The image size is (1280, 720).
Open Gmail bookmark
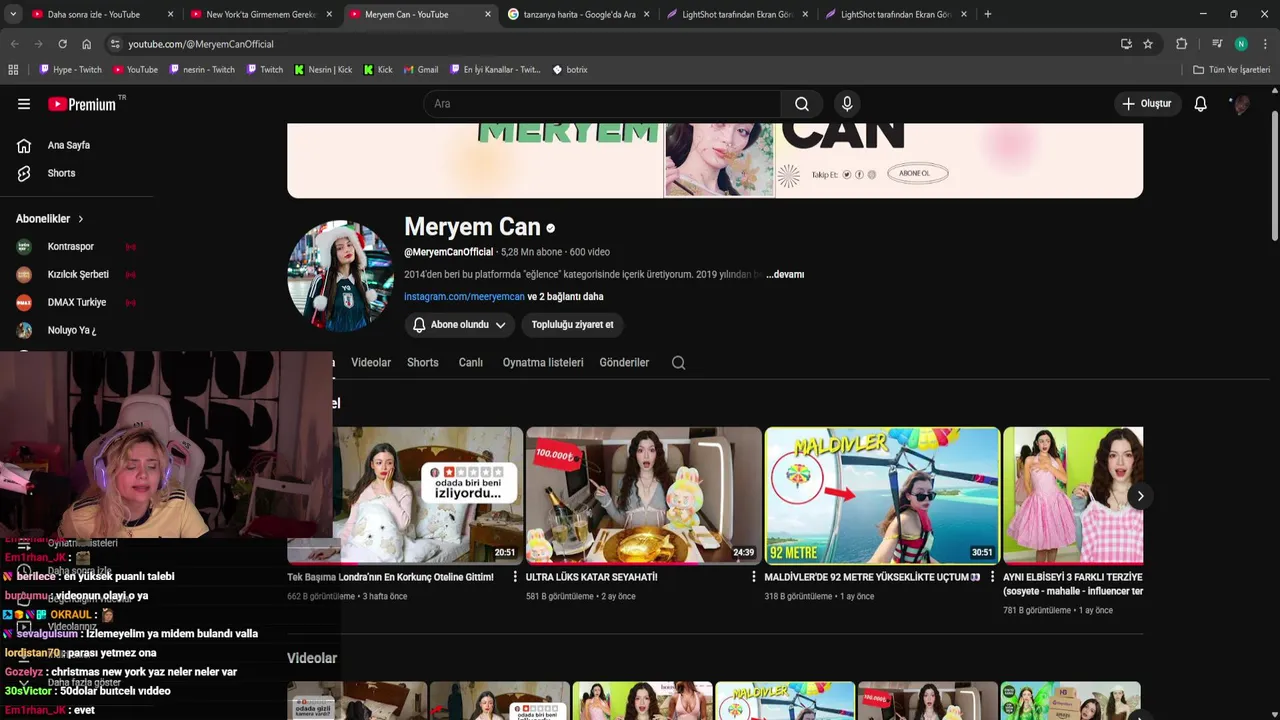tap(421, 70)
